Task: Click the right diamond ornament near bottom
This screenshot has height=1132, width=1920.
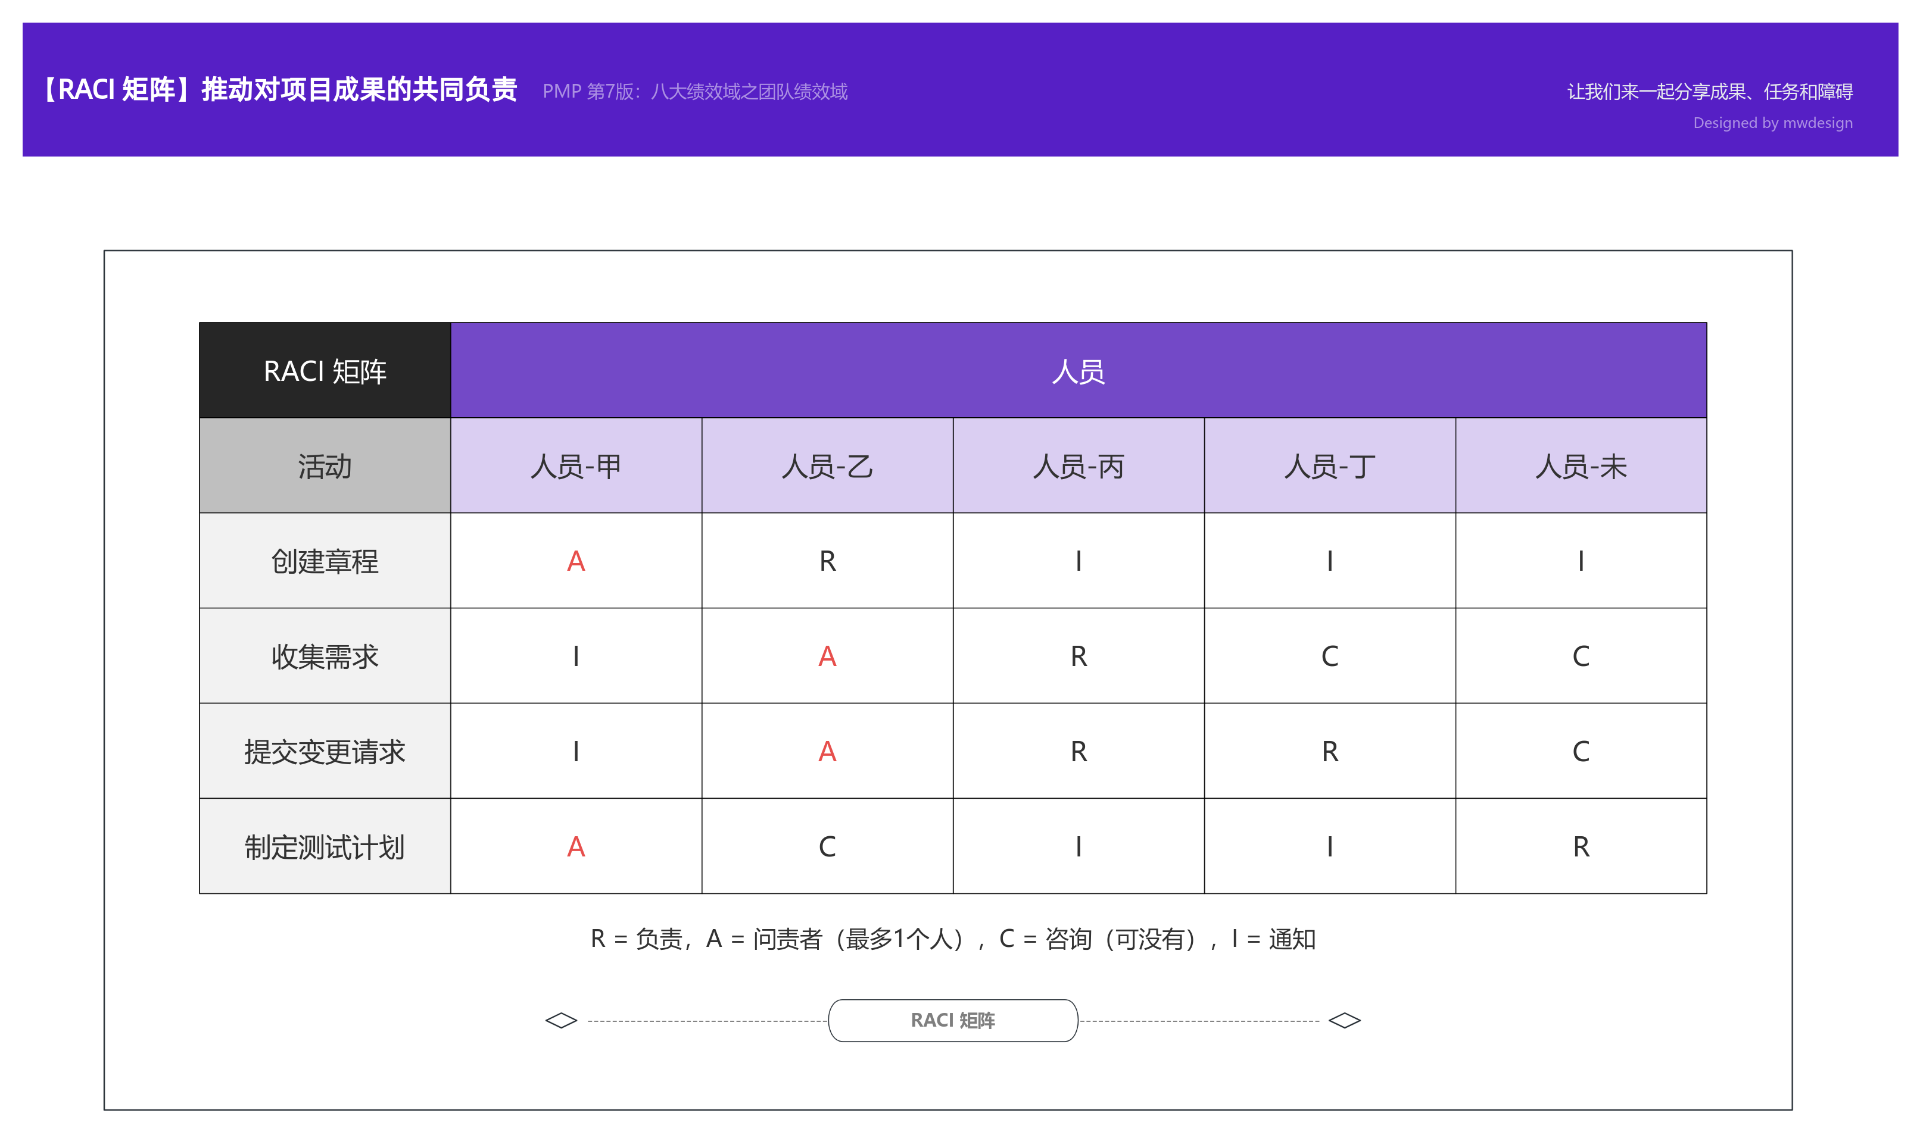Action: pos(1346,1020)
